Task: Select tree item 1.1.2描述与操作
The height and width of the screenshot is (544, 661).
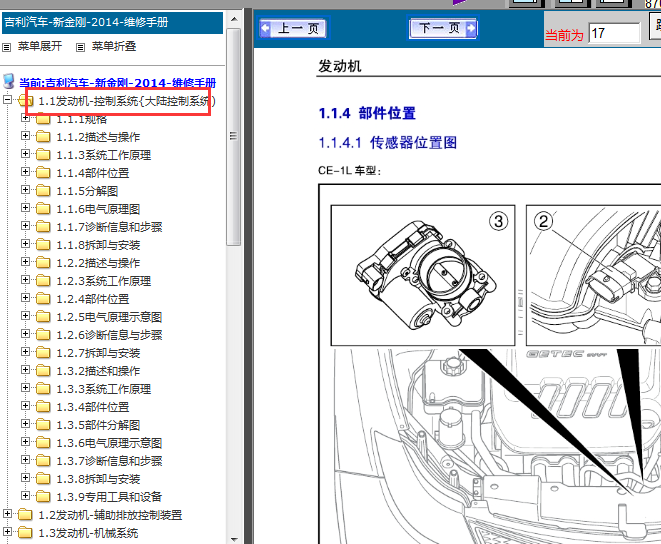Action: tap(98, 137)
